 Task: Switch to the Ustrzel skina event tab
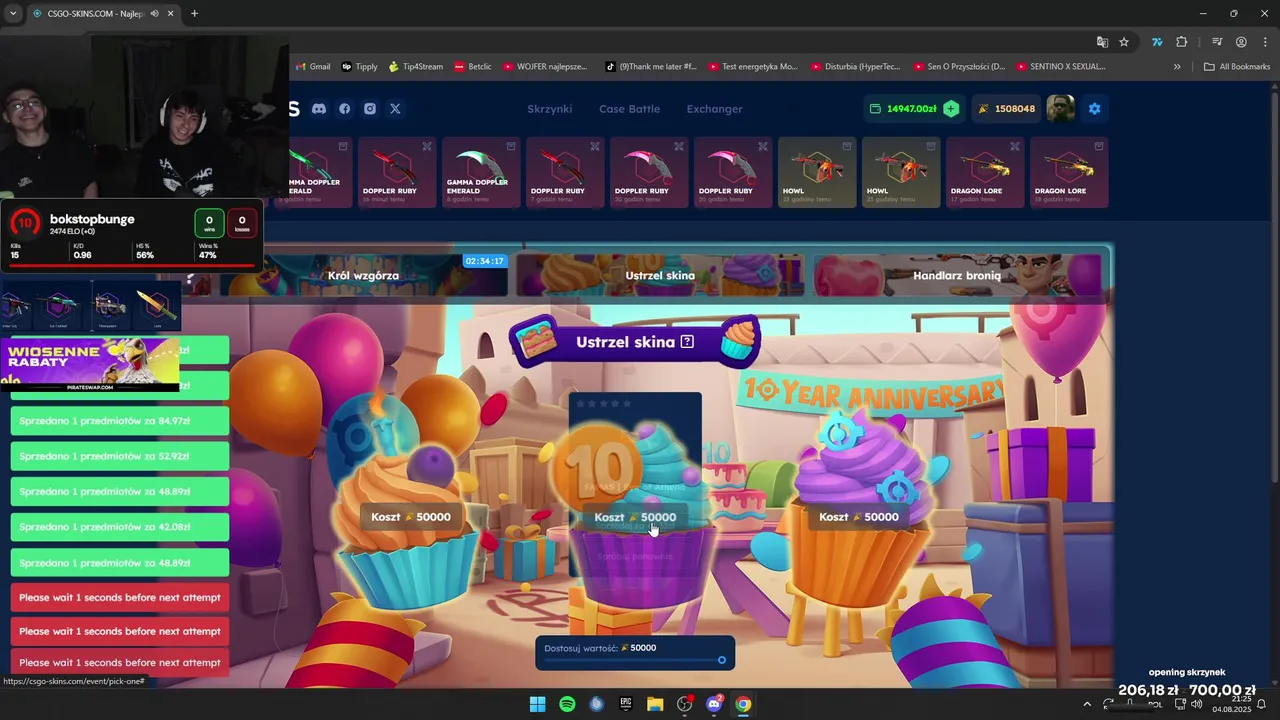pos(660,275)
